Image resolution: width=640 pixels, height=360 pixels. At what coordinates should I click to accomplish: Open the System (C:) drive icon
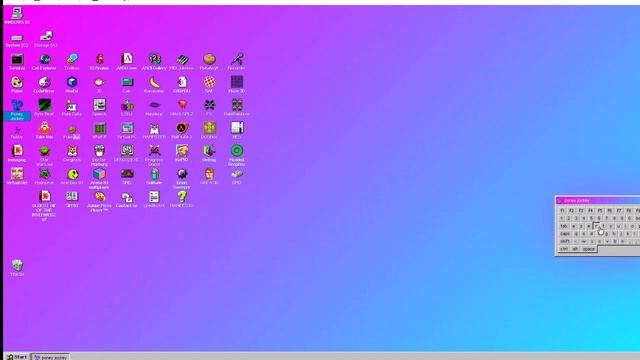coord(17,40)
